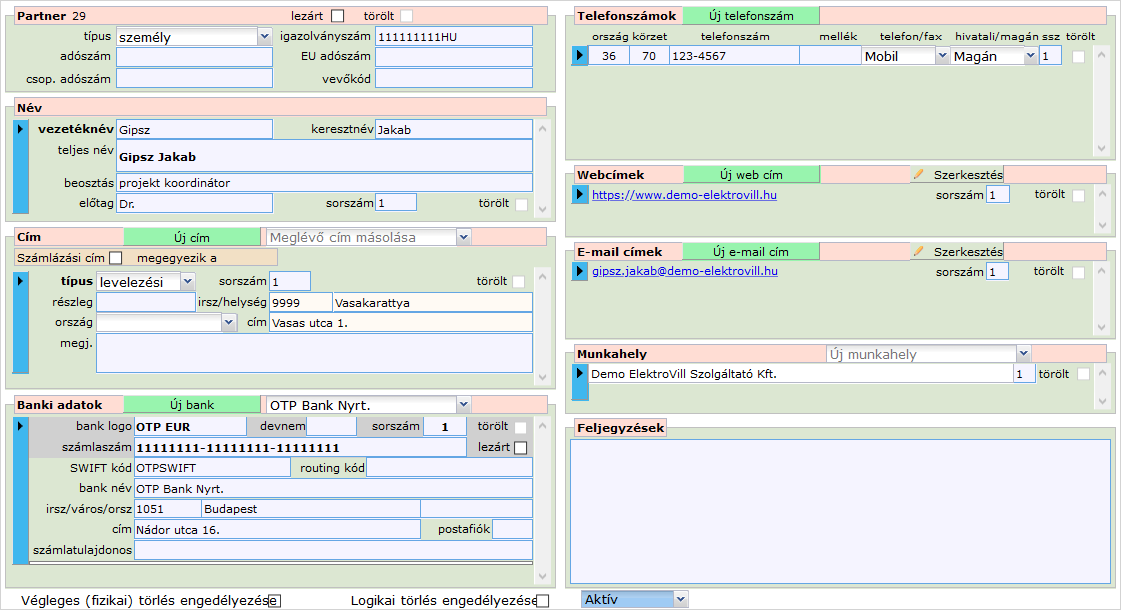1121x610 pixels.
Task: Click the gipsz.jakab e-mail address link
Action: click(684, 271)
